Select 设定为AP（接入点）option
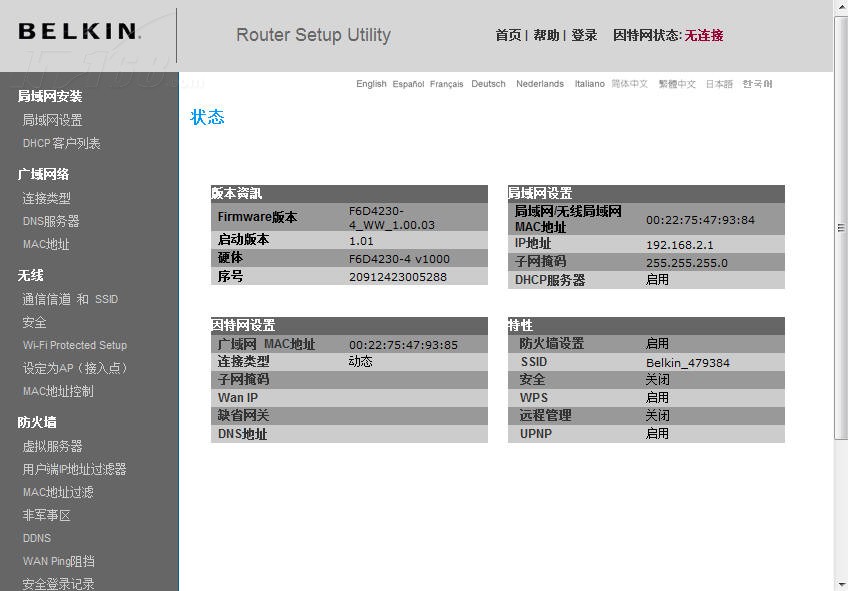848x591 pixels. (x=76, y=368)
